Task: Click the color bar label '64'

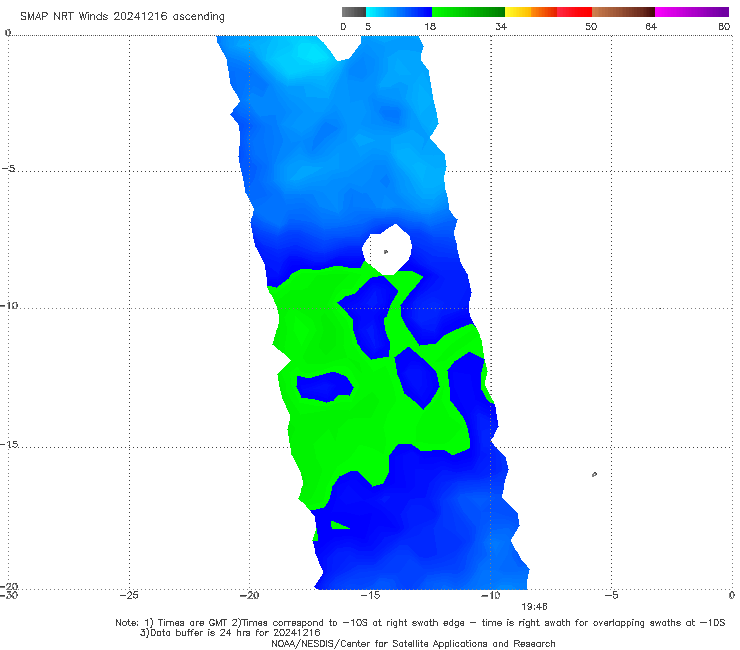Action: click(651, 26)
